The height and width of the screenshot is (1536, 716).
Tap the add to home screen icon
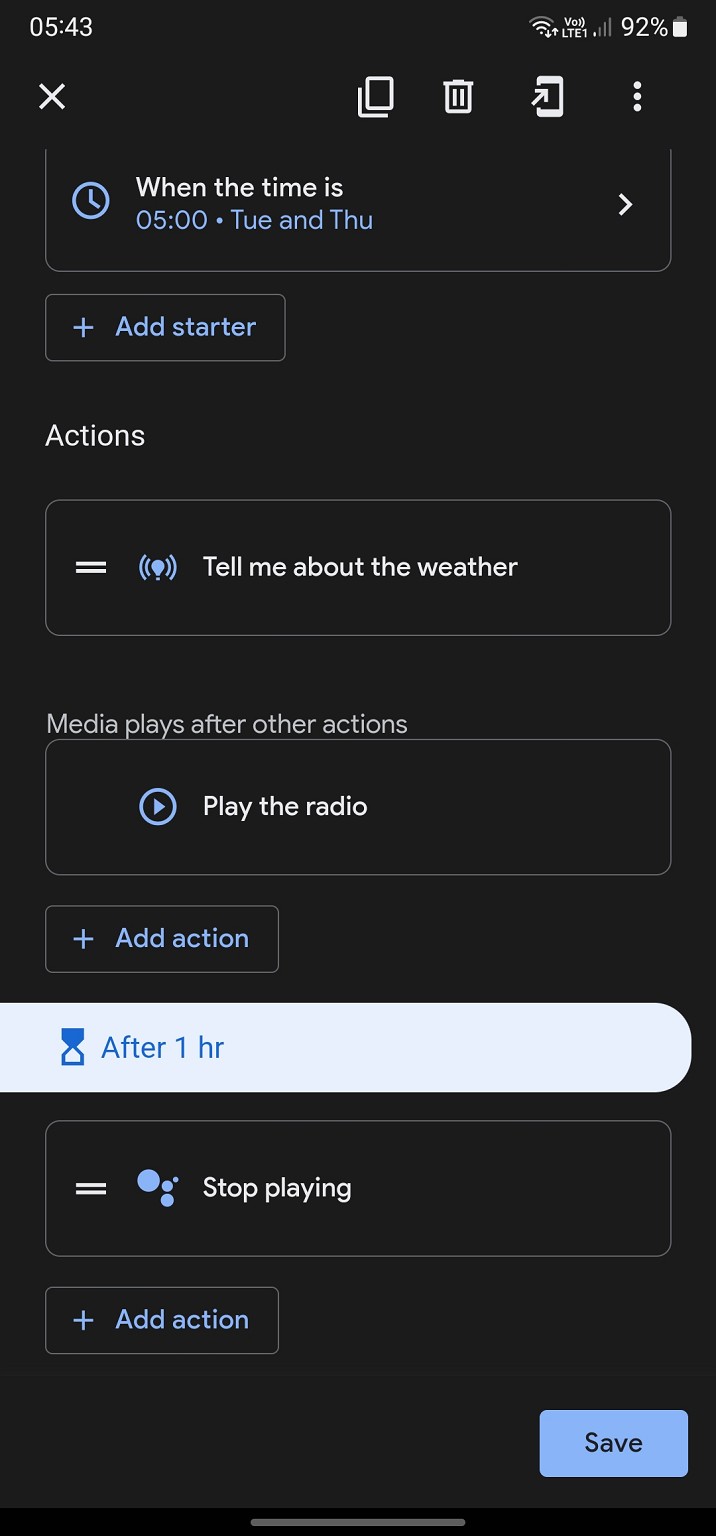547,97
